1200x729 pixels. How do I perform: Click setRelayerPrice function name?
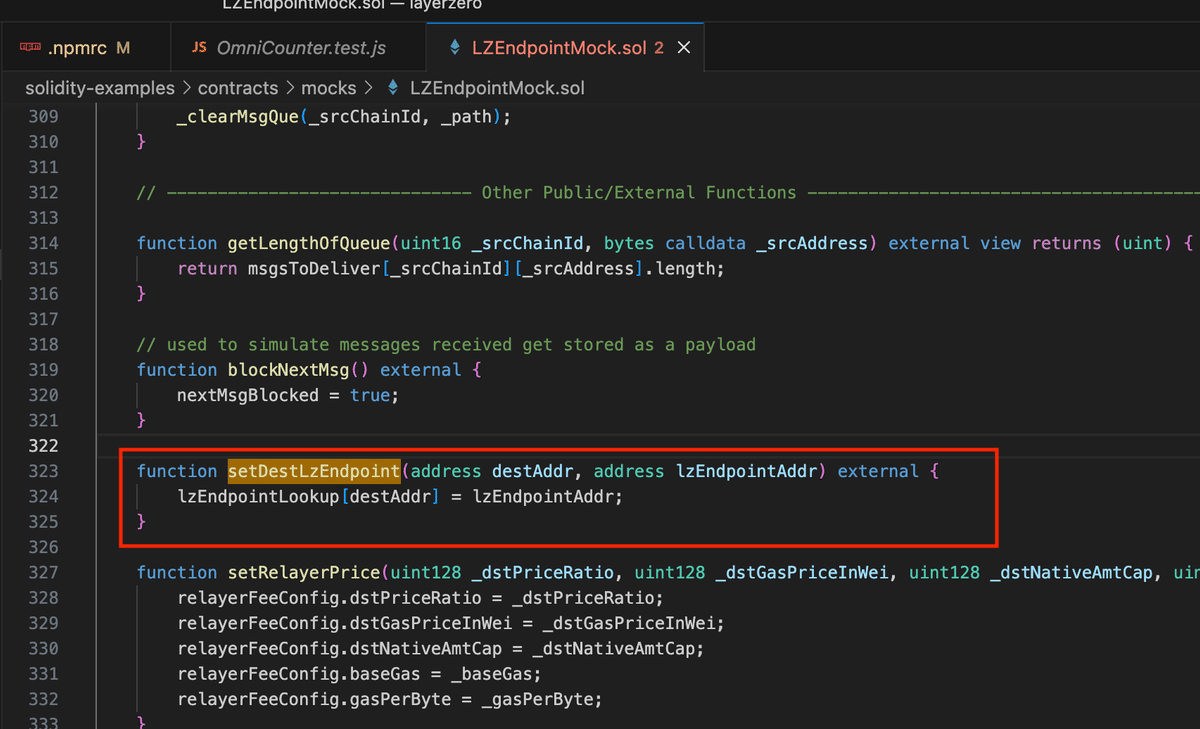tap(304, 573)
